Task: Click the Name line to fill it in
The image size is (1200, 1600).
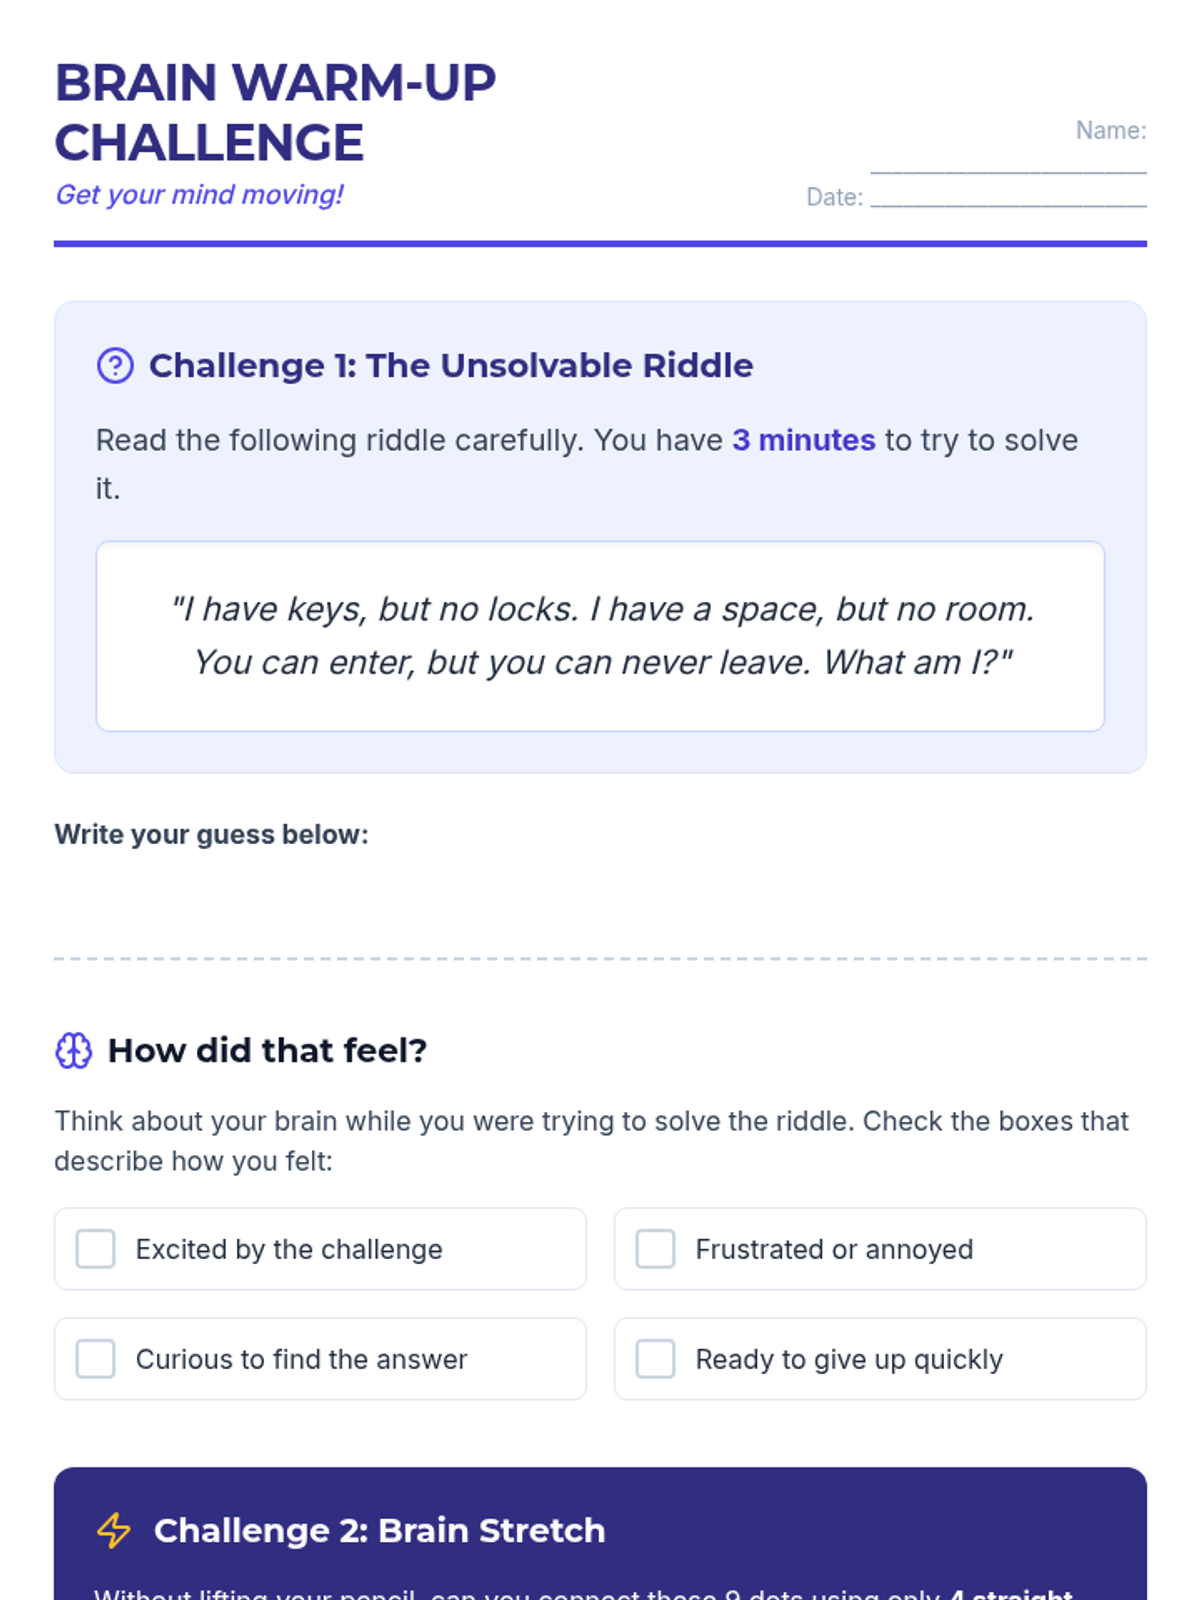Action: click(x=1008, y=162)
